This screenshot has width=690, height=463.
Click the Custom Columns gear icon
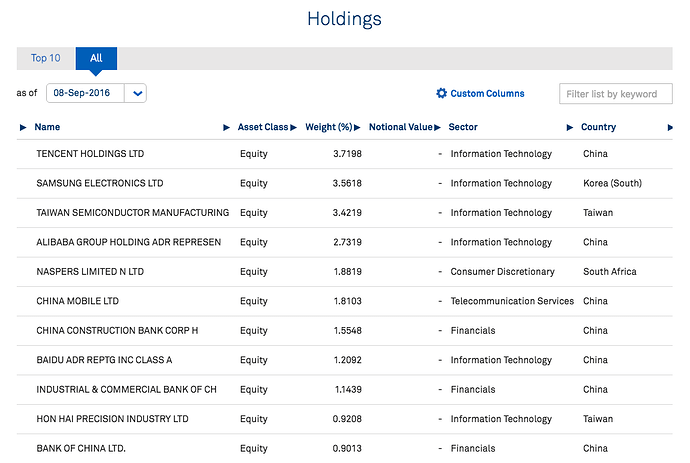442,94
